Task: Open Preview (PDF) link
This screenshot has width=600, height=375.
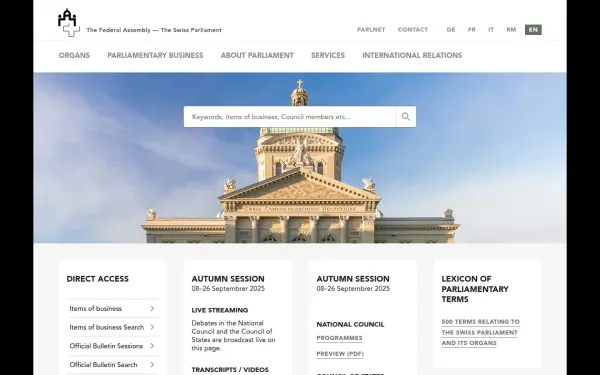Action: pos(340,354)
